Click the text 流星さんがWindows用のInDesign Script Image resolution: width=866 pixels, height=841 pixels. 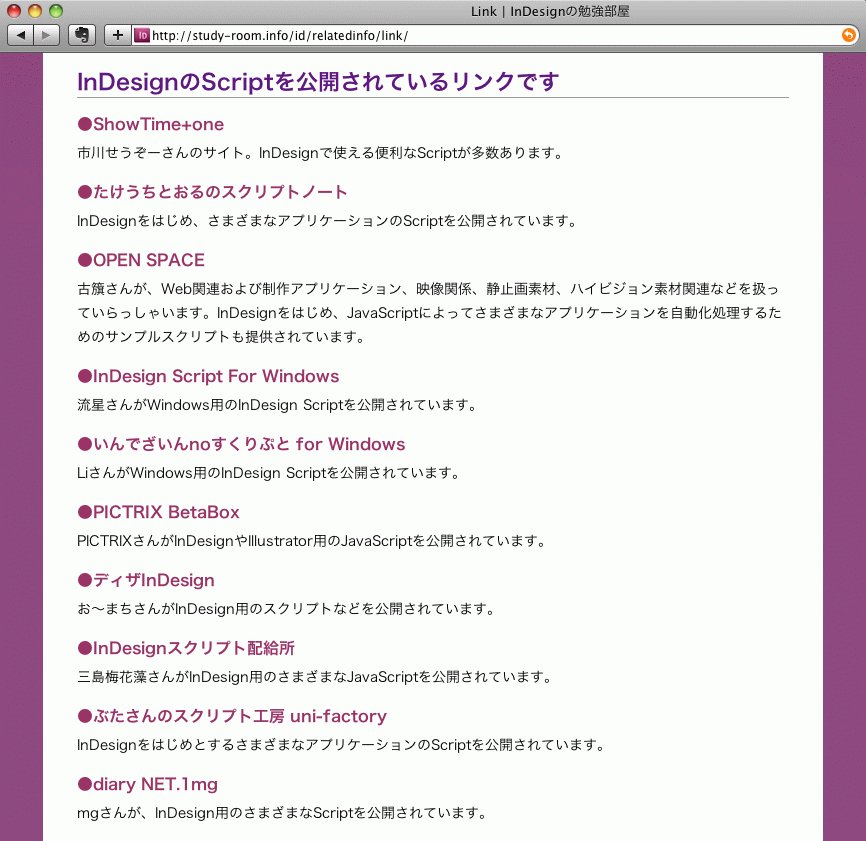pos(277,405)
